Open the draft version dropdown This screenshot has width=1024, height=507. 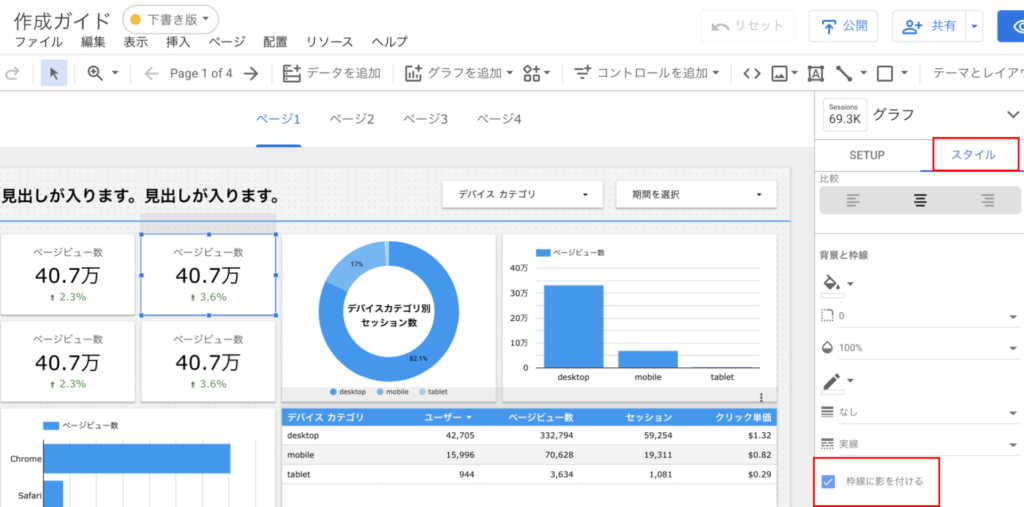coord(170,20)
